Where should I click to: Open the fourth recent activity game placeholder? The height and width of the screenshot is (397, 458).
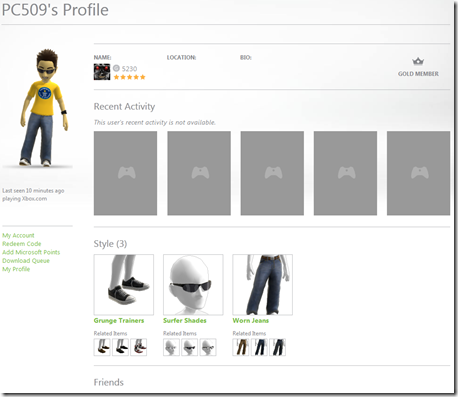[345, 173]
